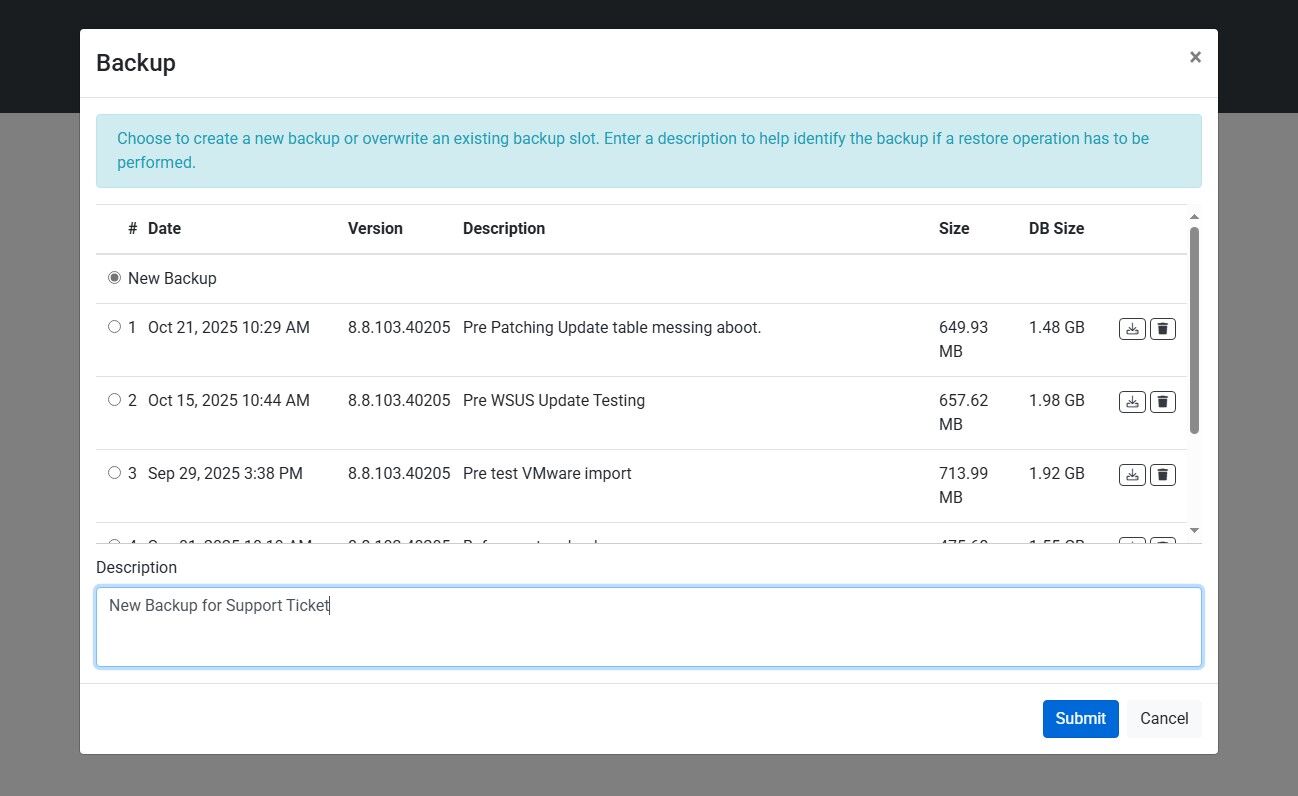Viewport: 1298px width, 796px height.
Task: Click the scroll up arrow of backup list
Action: point(1194,217)
